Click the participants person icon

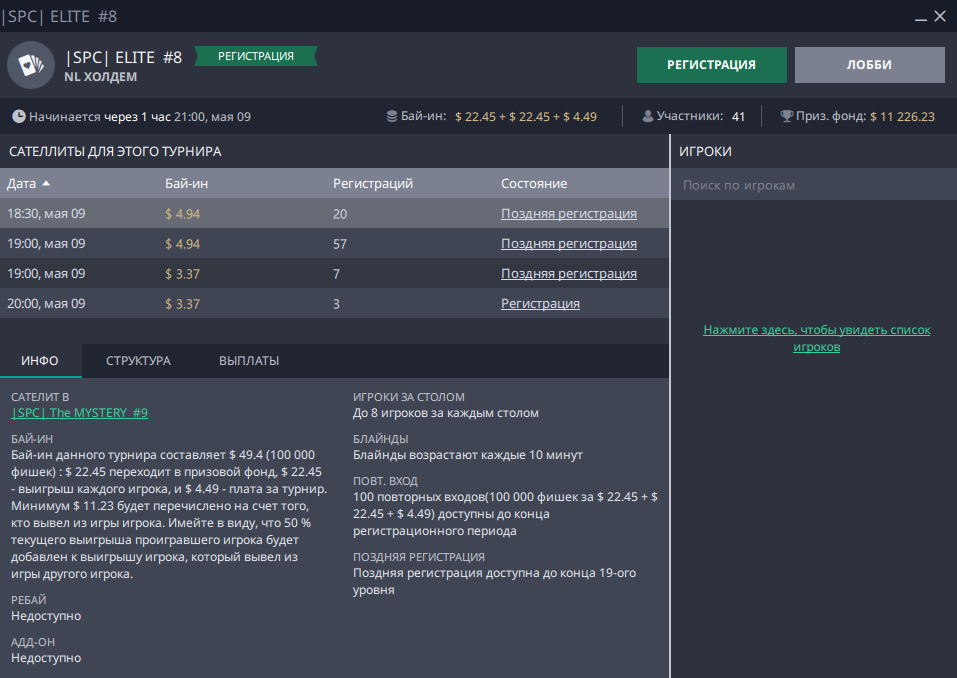(648, 117)
